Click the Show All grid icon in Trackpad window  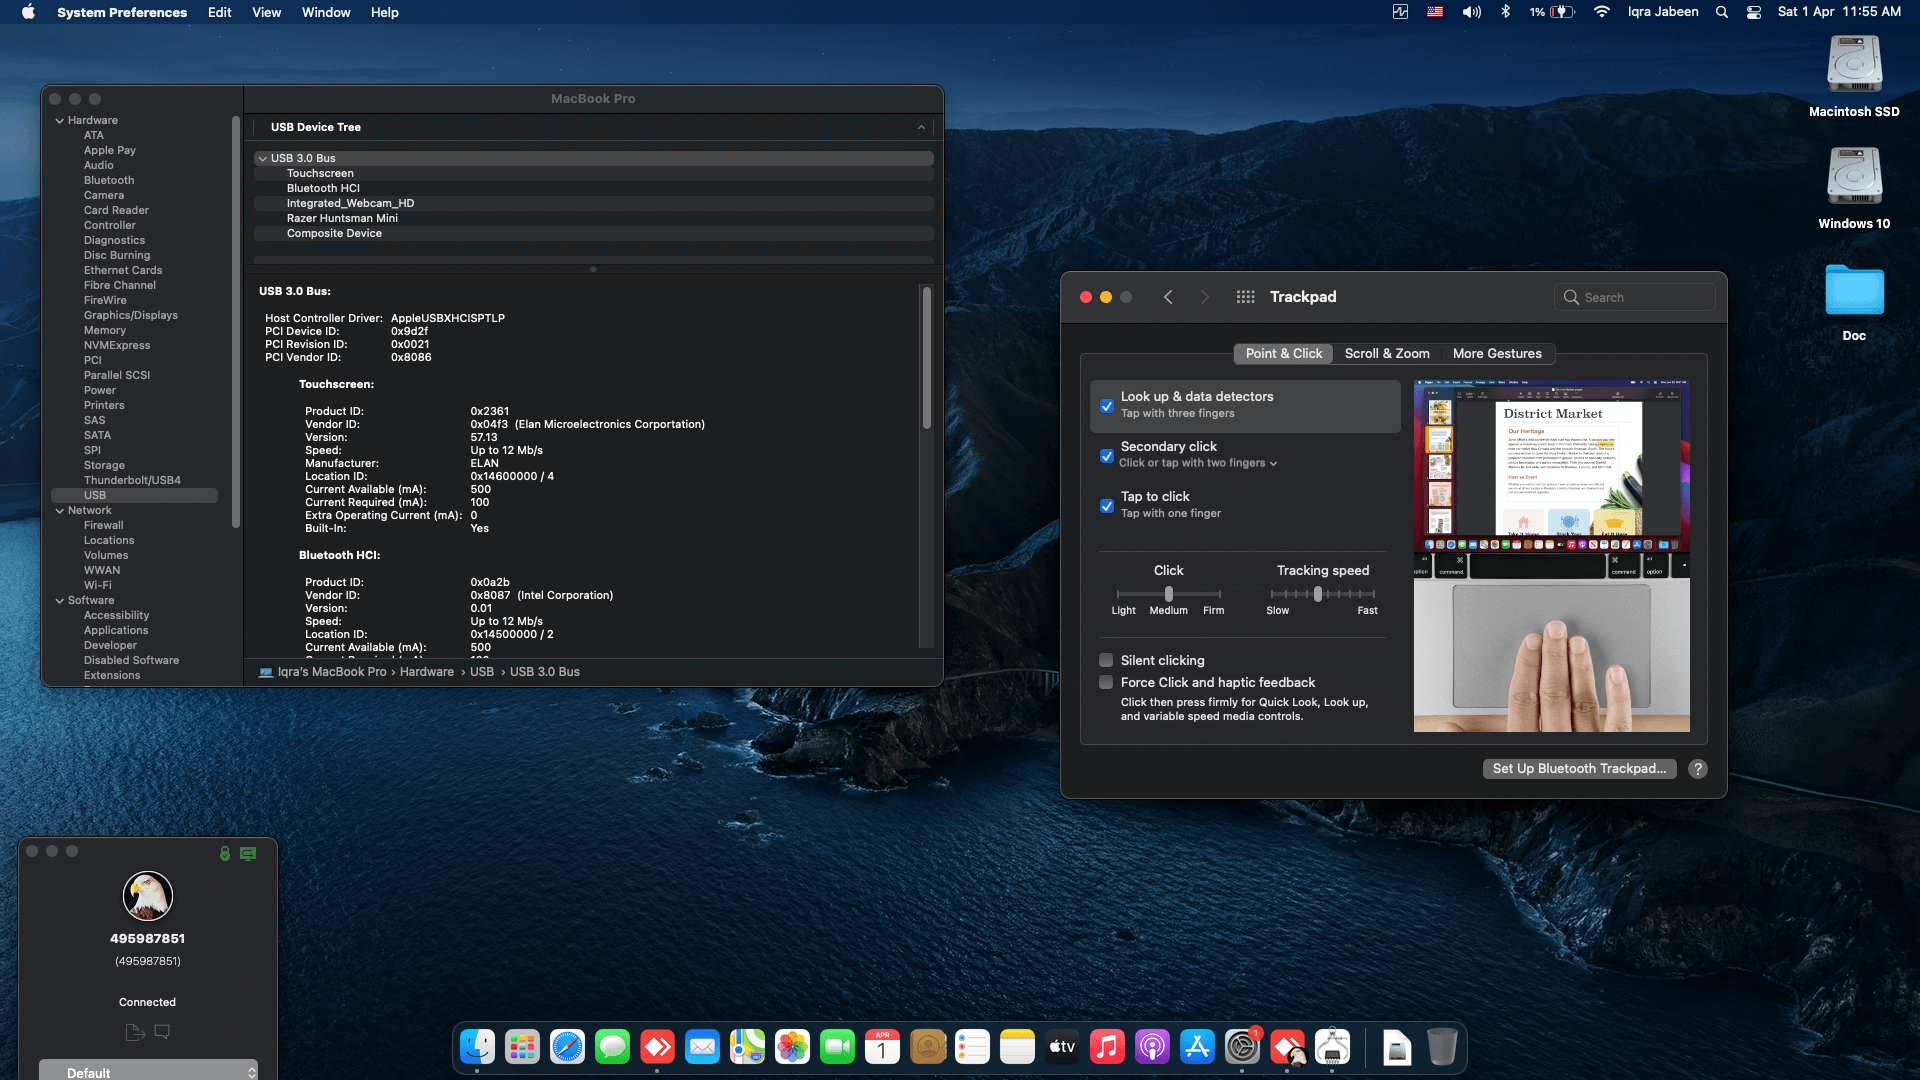coord(1245,296)
